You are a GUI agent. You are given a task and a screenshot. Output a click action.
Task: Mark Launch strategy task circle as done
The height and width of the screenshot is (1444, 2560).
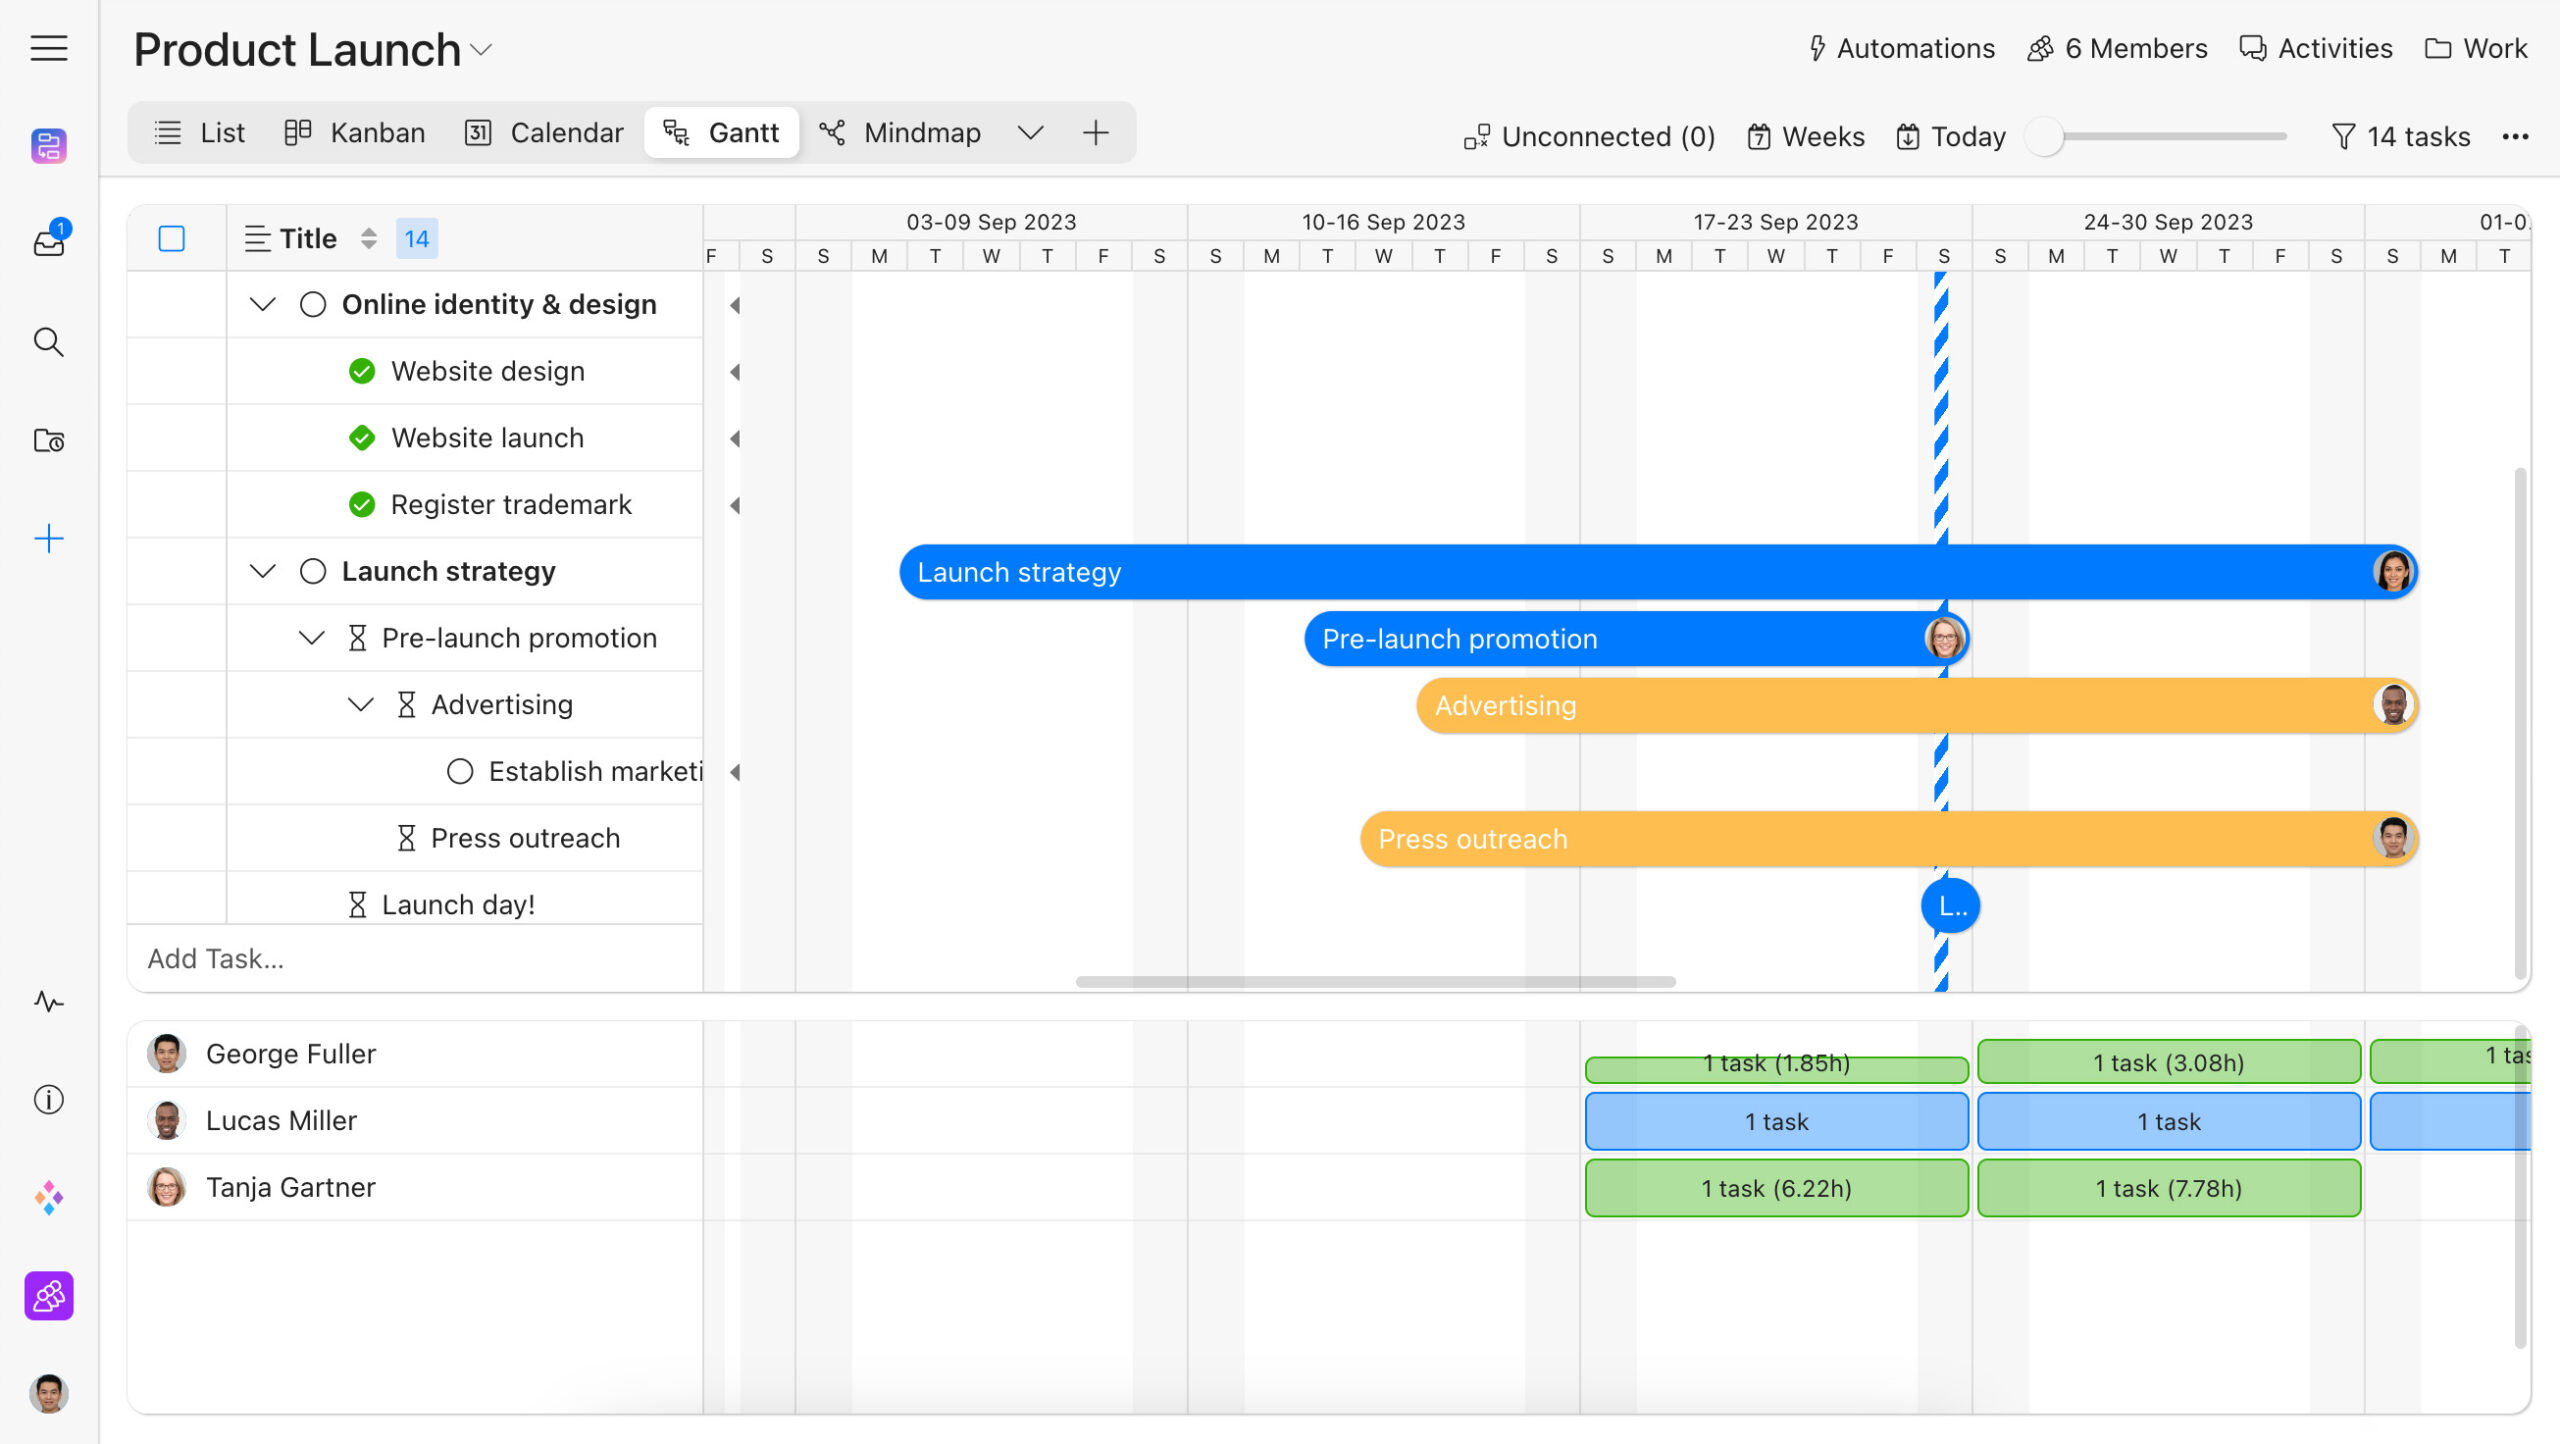(313, 571)
